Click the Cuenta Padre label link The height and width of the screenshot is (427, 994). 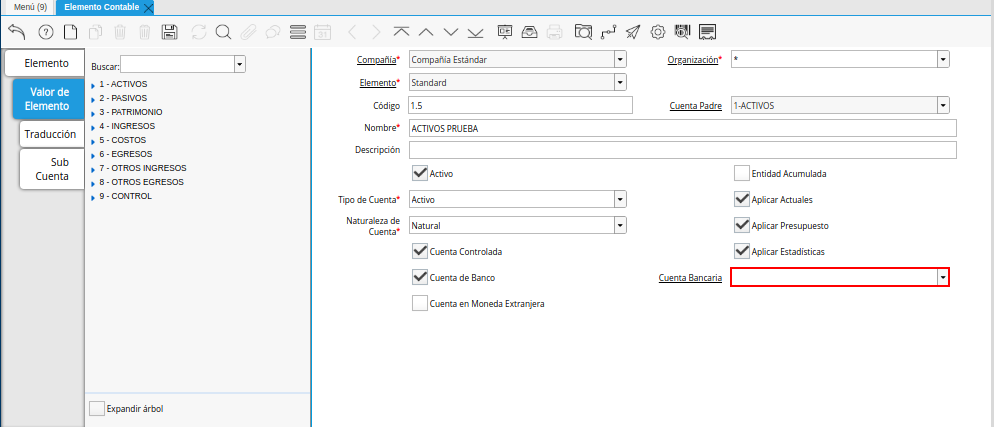pos(695,105)
